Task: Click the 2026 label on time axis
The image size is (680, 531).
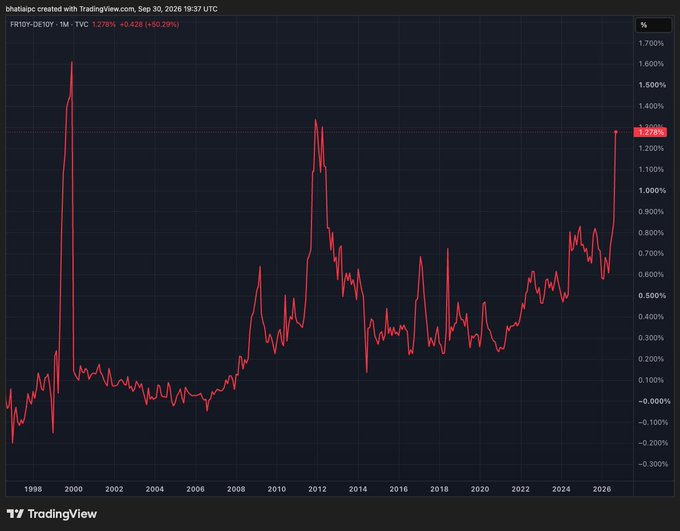Action: 602,489
